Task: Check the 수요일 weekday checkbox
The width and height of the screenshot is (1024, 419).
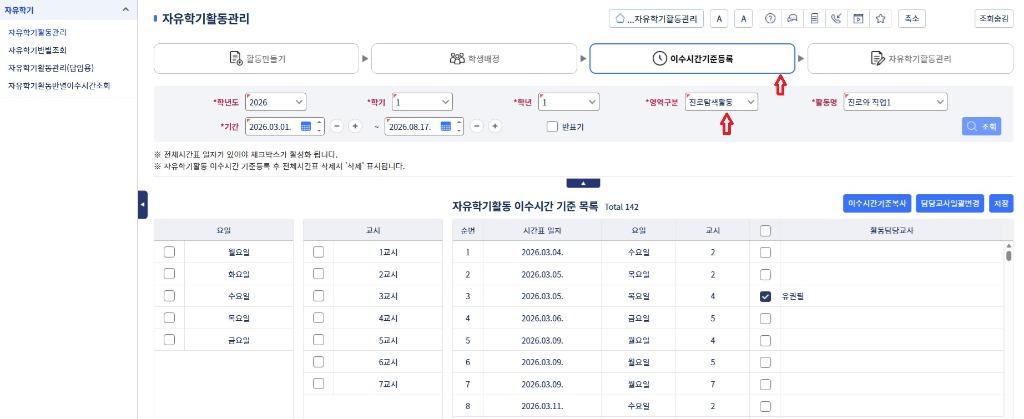Action: click(169, 296)
